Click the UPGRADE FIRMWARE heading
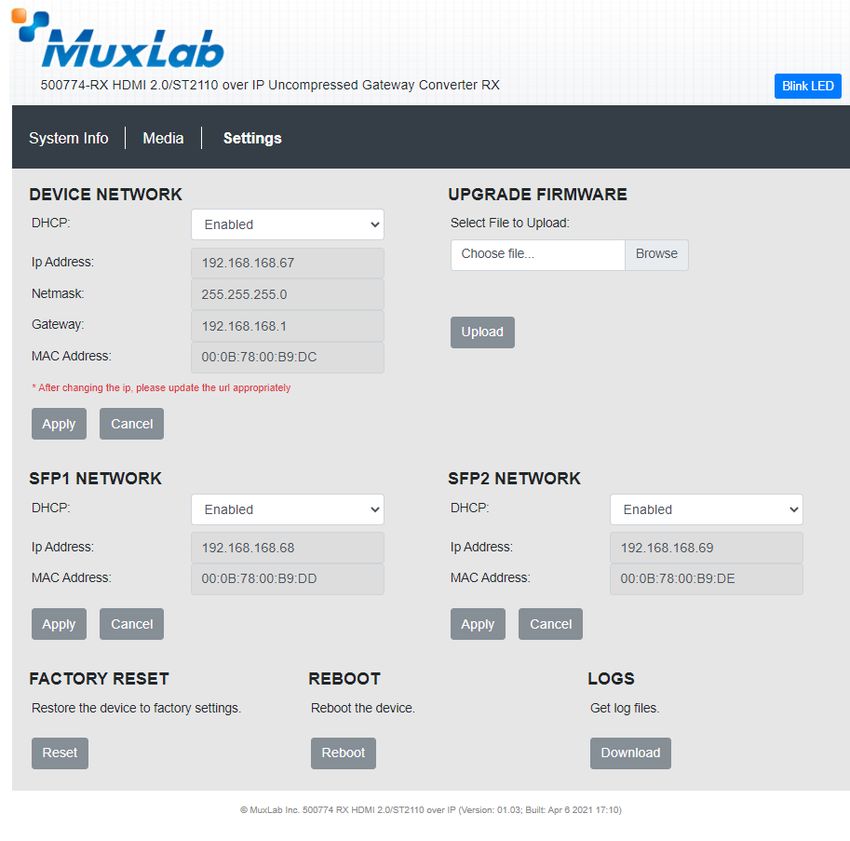This screenshot has height=841, width=850. pos(538,195)
